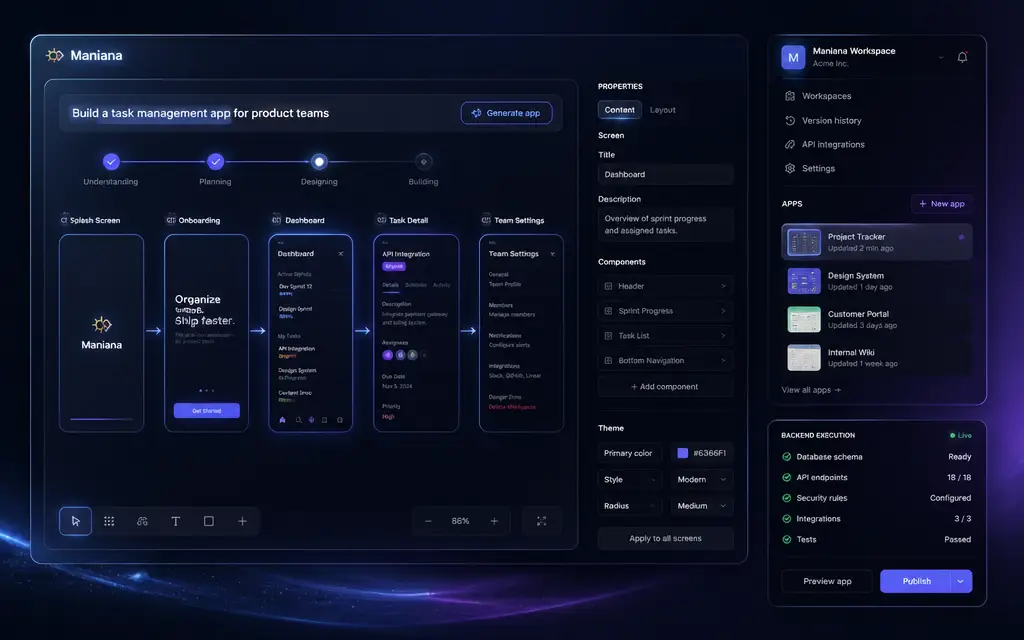Open Internal Wiki app thumbnail
This screenshot has height=640, width=1024.
pyautogui.click(x=804, y=358)
